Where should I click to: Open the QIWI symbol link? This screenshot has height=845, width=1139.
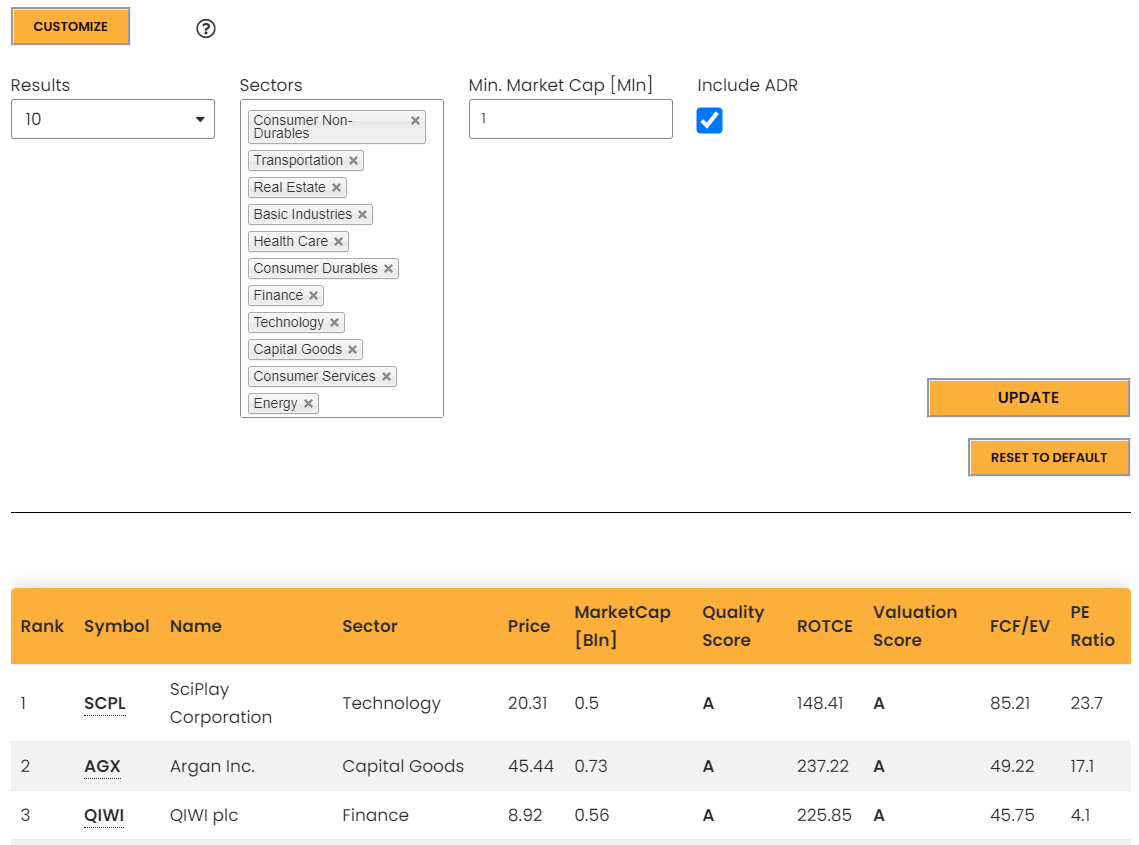104,815
